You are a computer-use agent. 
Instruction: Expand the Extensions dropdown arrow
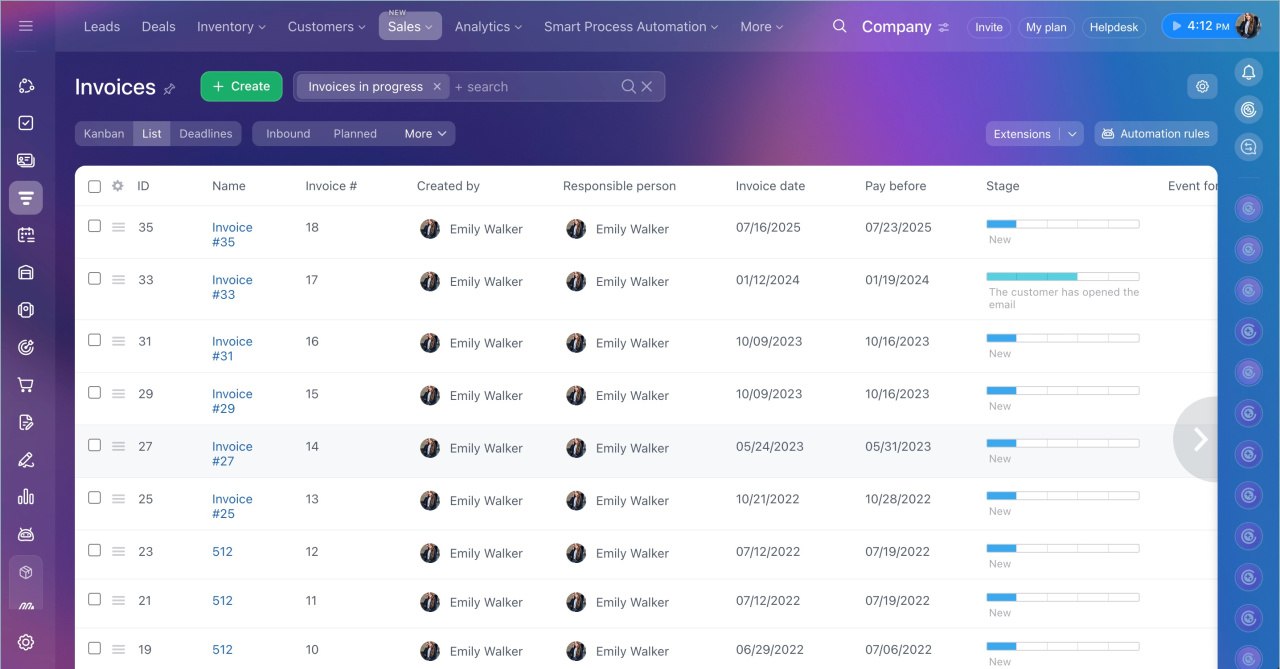[1072, 134]
